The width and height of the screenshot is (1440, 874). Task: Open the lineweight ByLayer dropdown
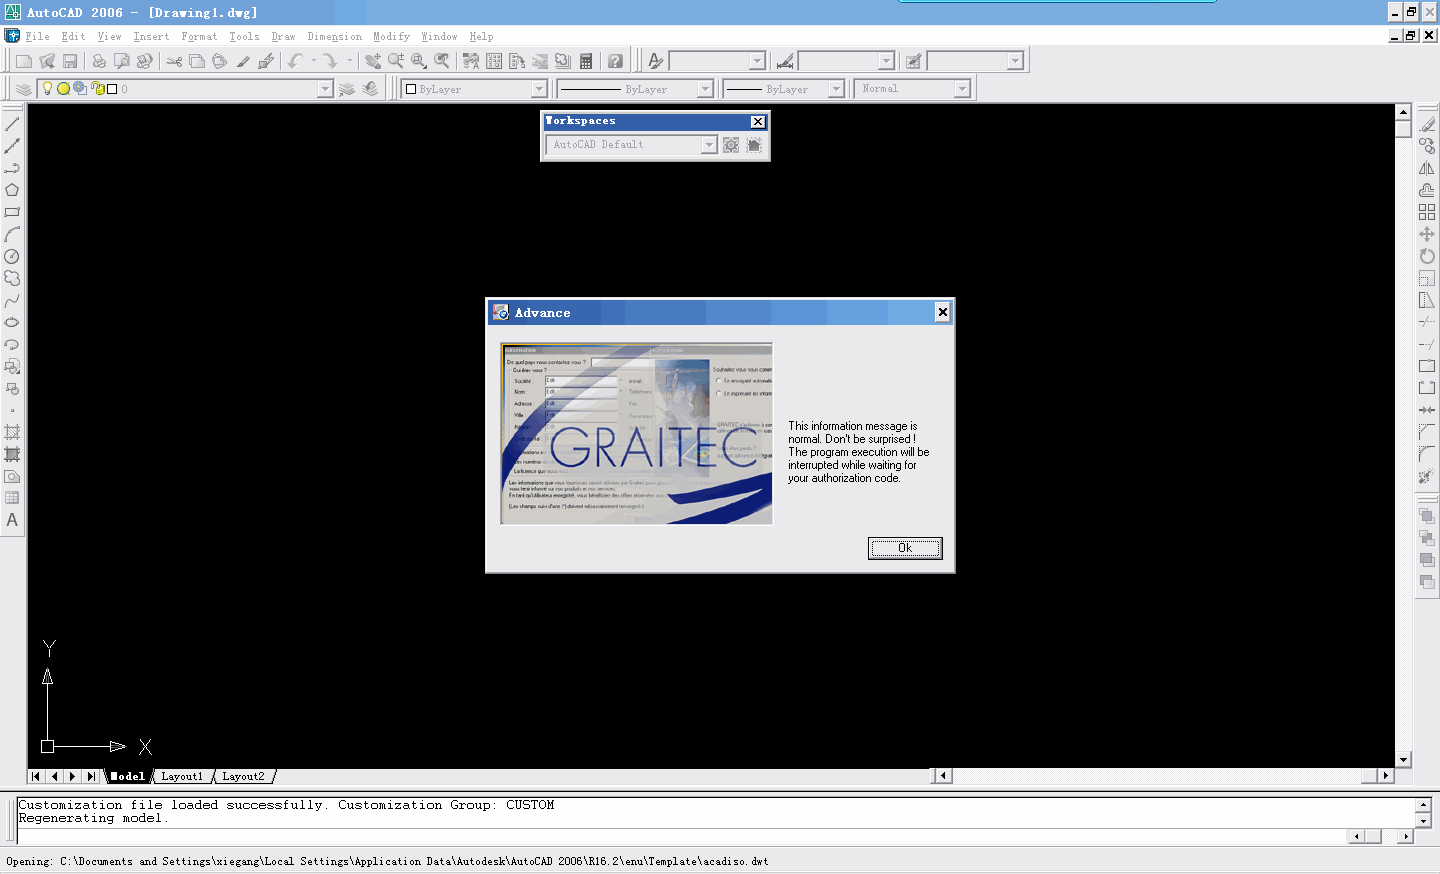click(x=836, y=89)
